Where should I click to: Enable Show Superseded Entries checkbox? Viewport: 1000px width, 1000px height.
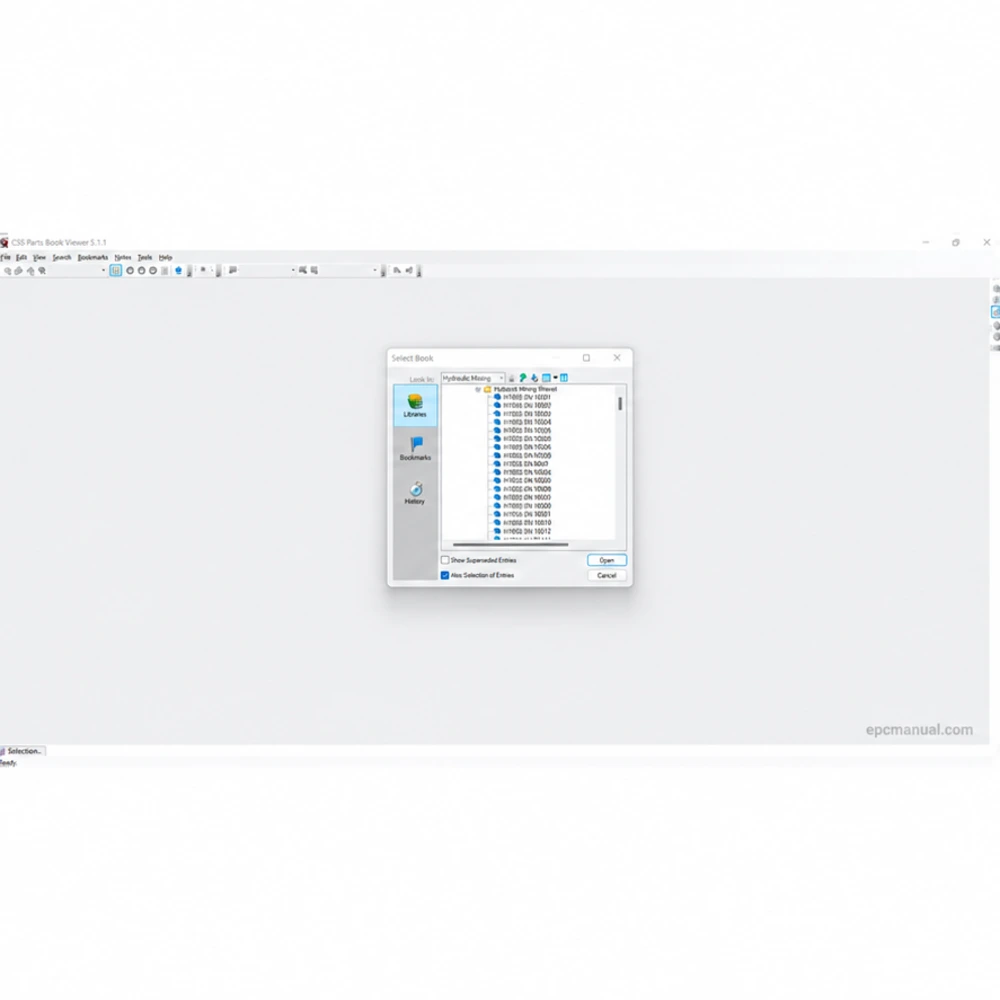445,560
